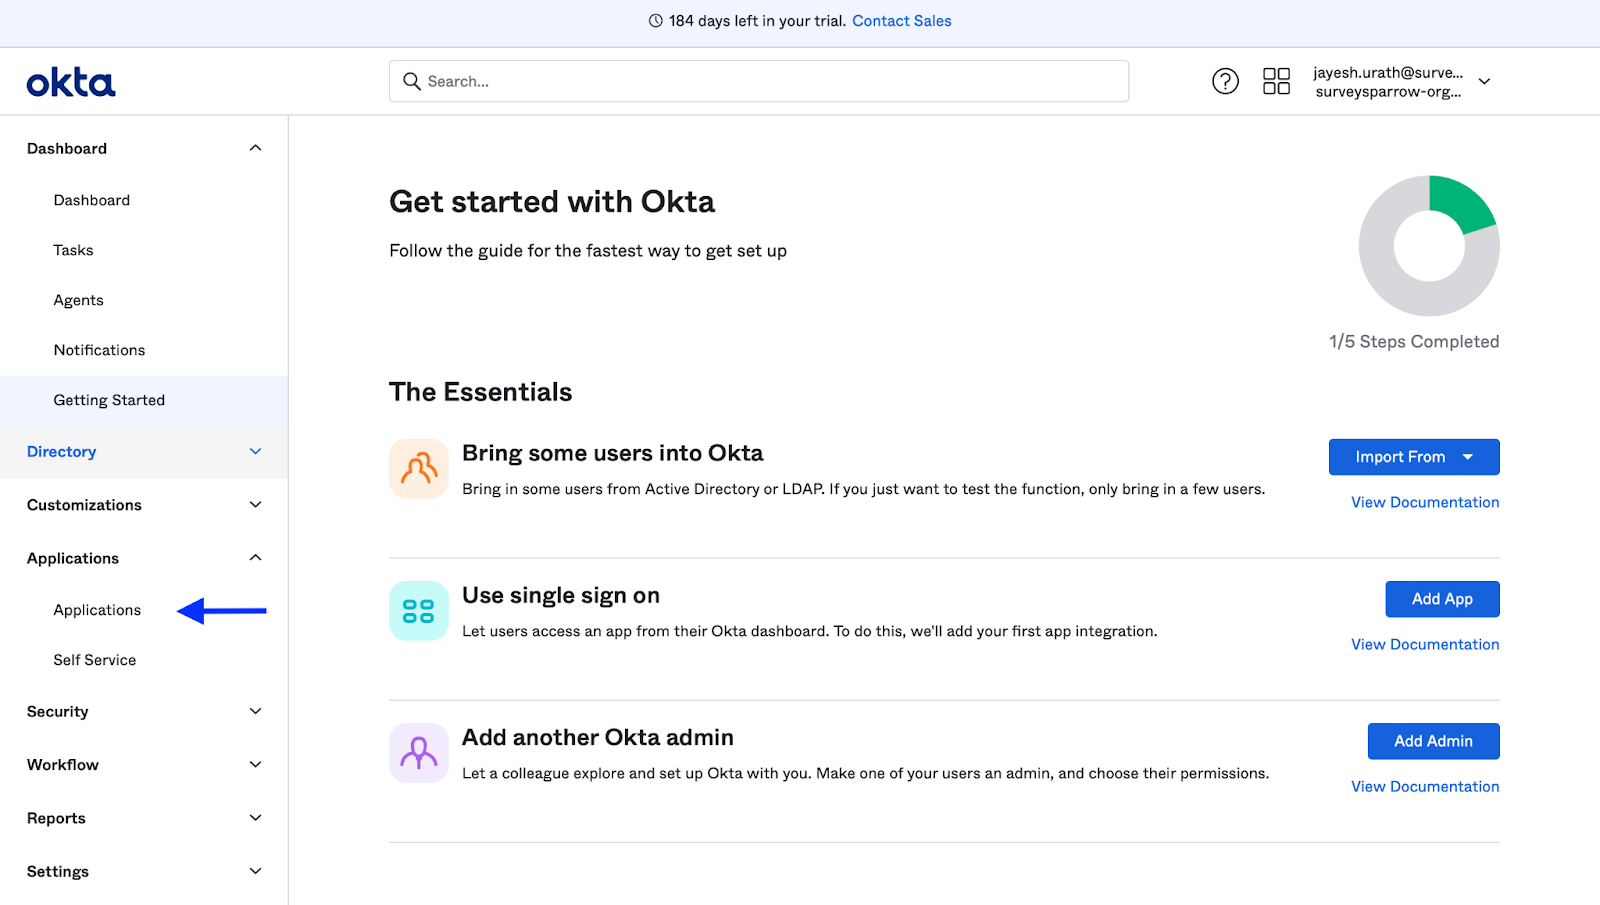Open Applications submenu item
This screenshot has width=1600, height=905.
coord(97,610)
